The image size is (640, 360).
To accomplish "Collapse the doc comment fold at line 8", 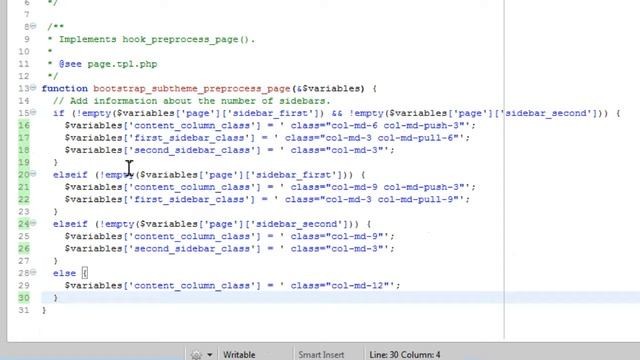I will pyautogui.click(x=33, y=26).
